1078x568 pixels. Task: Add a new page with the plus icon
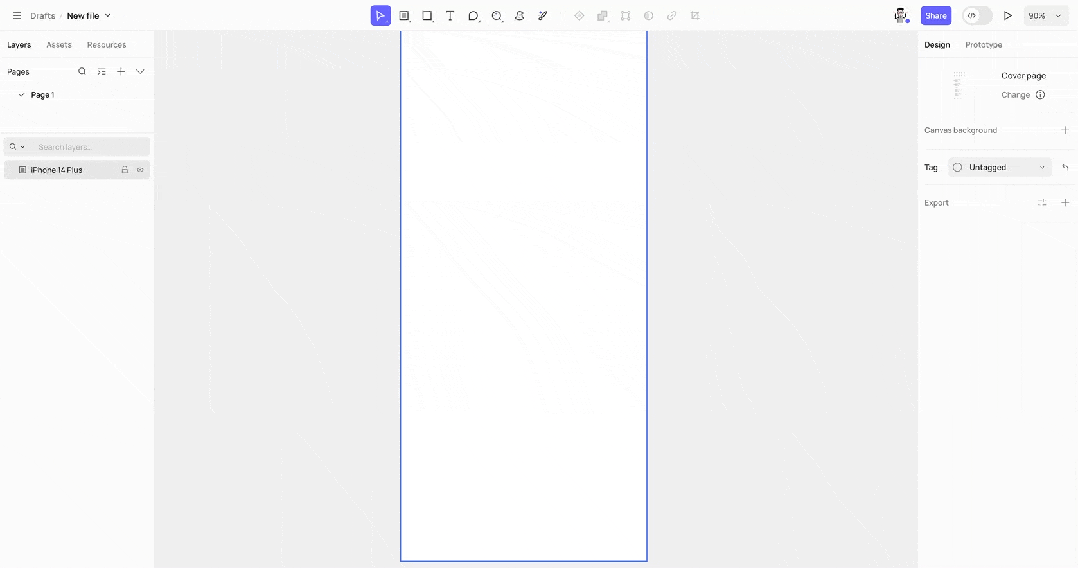[x=121, y=72]
